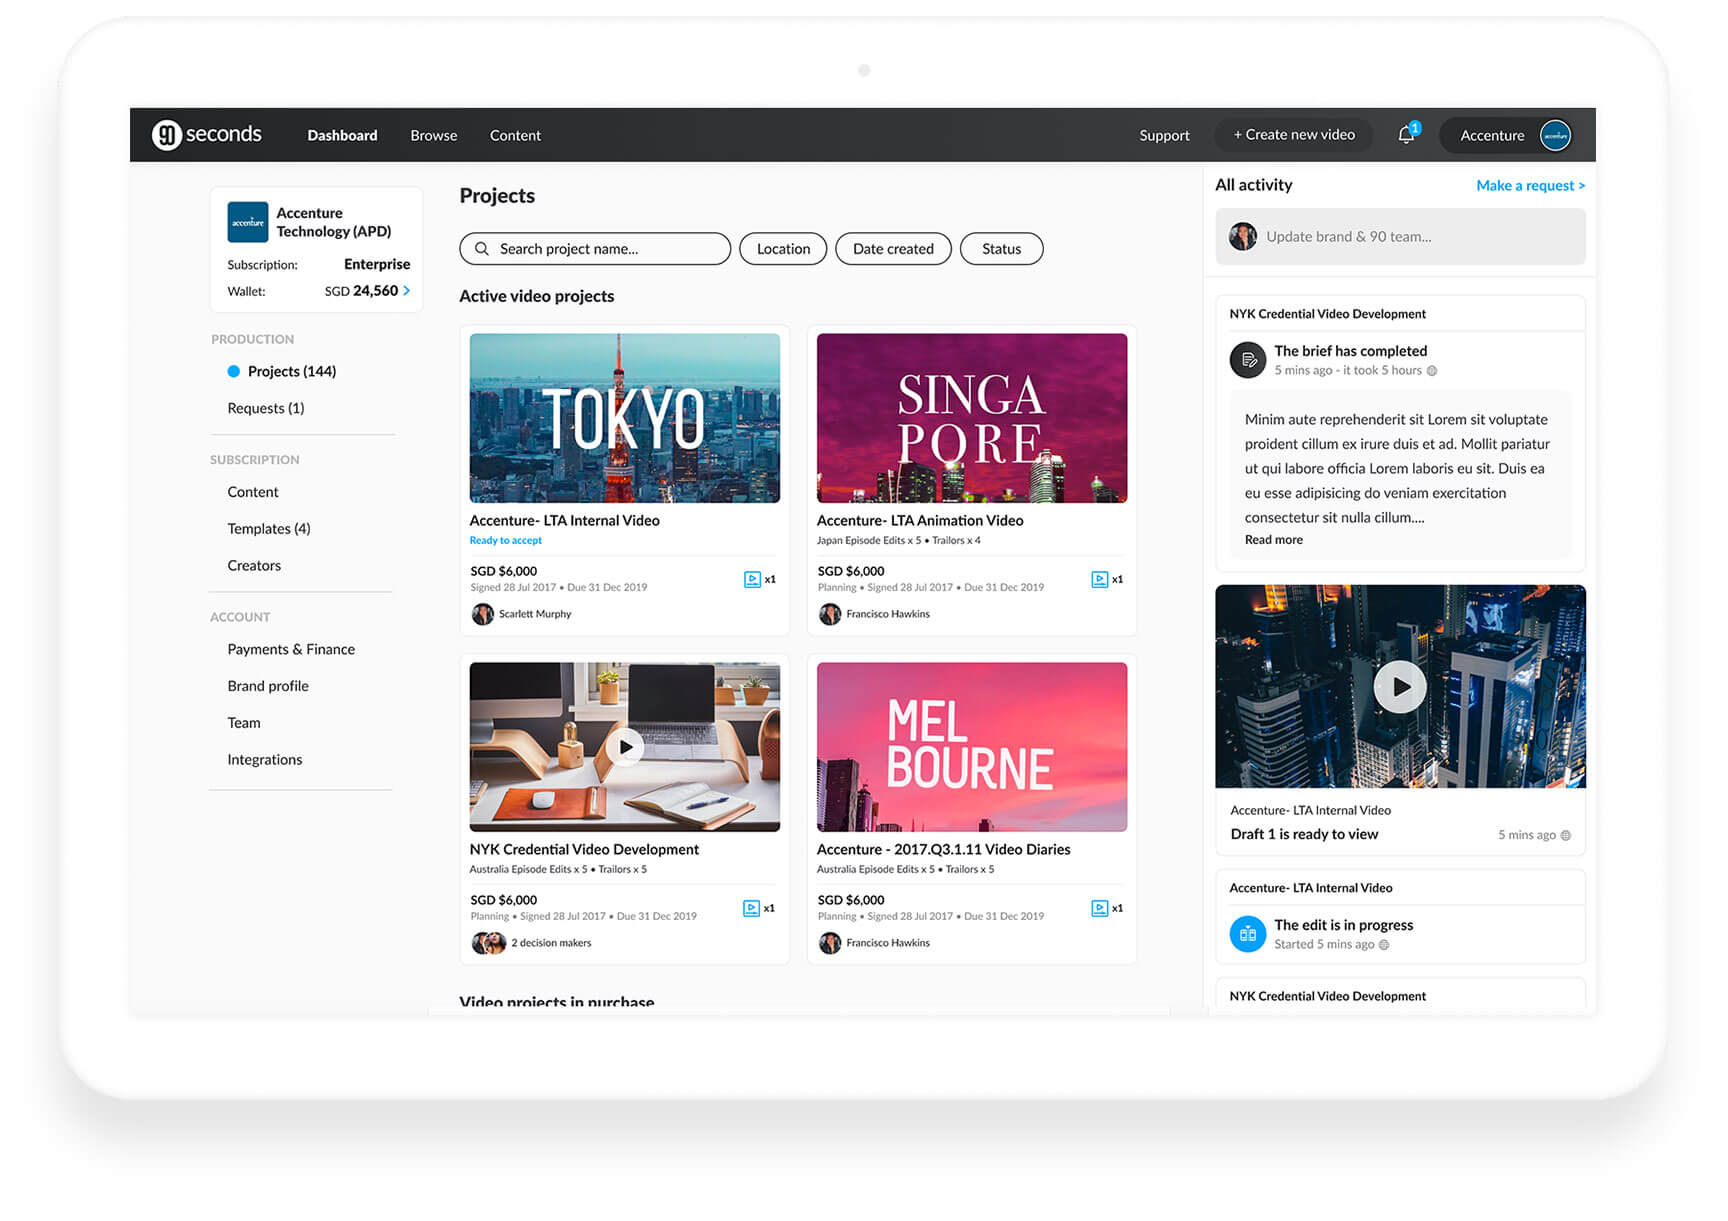The image size is (1728, 1221).
Task: Open Payments & Finance
Action: point(291,650)
